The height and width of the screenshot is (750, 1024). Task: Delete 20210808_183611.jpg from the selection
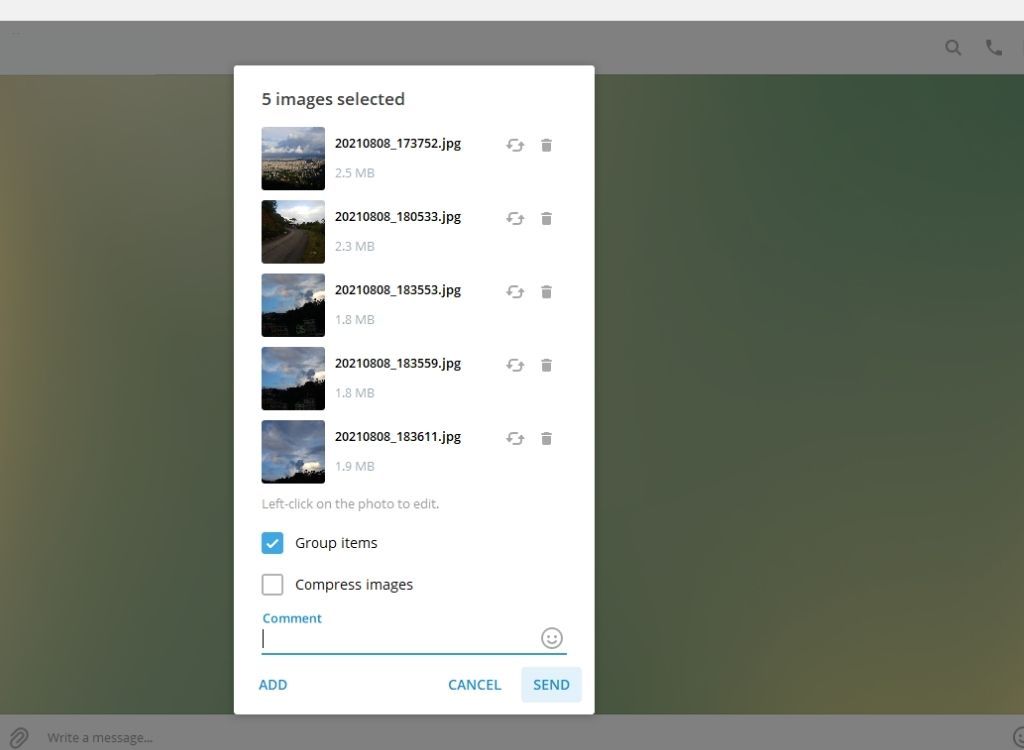(x=547, y=438)
